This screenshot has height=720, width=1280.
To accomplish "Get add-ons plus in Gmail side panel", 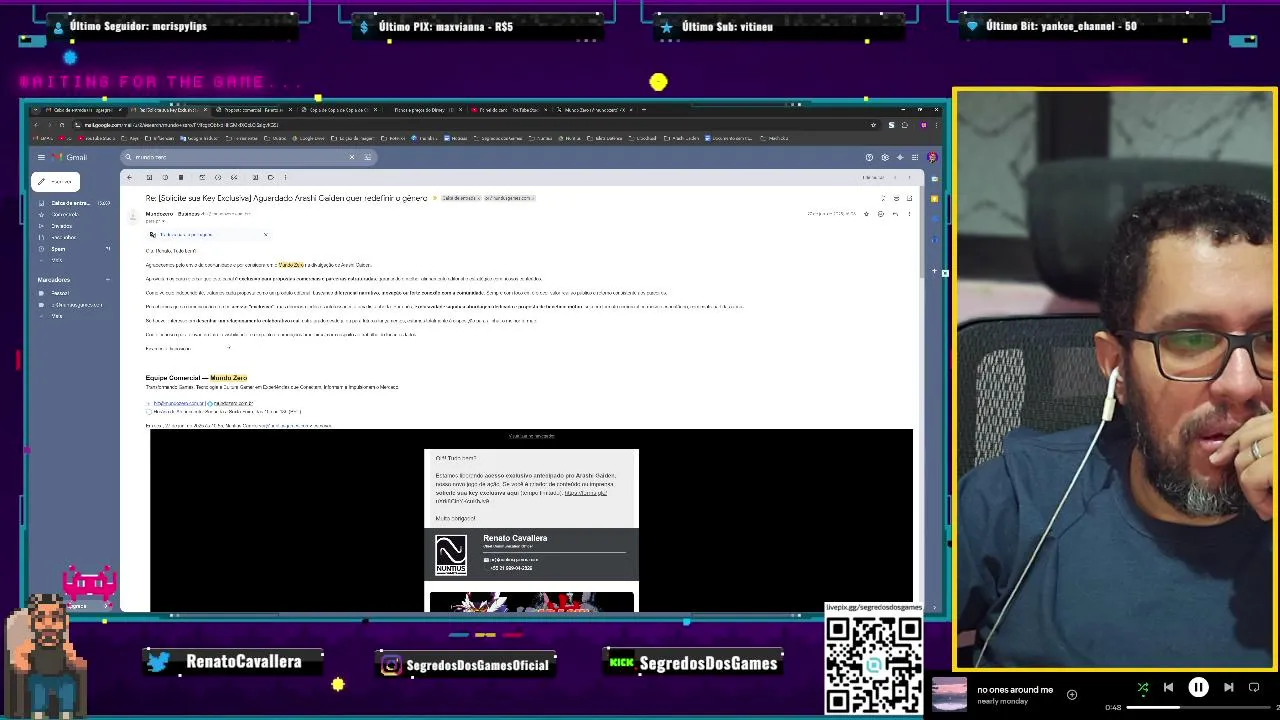I will [934, 271].
